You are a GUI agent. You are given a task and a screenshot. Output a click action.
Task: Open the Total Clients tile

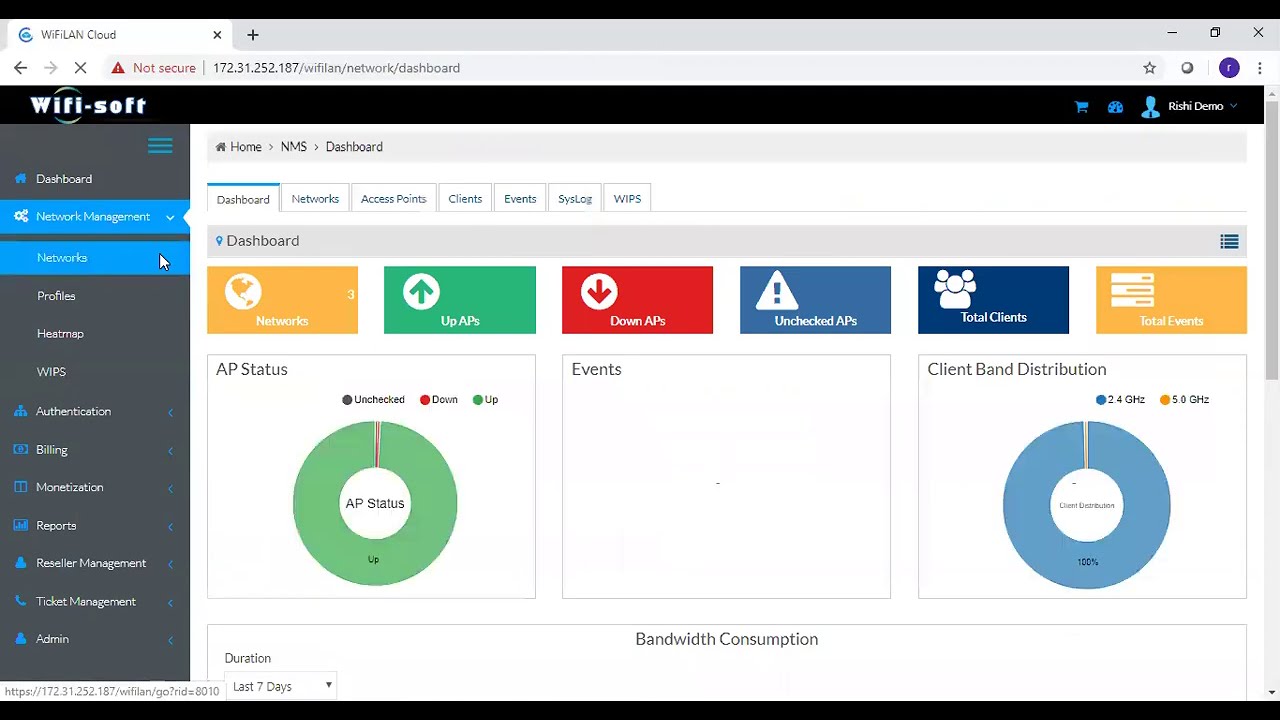click(x=993, y=300)
